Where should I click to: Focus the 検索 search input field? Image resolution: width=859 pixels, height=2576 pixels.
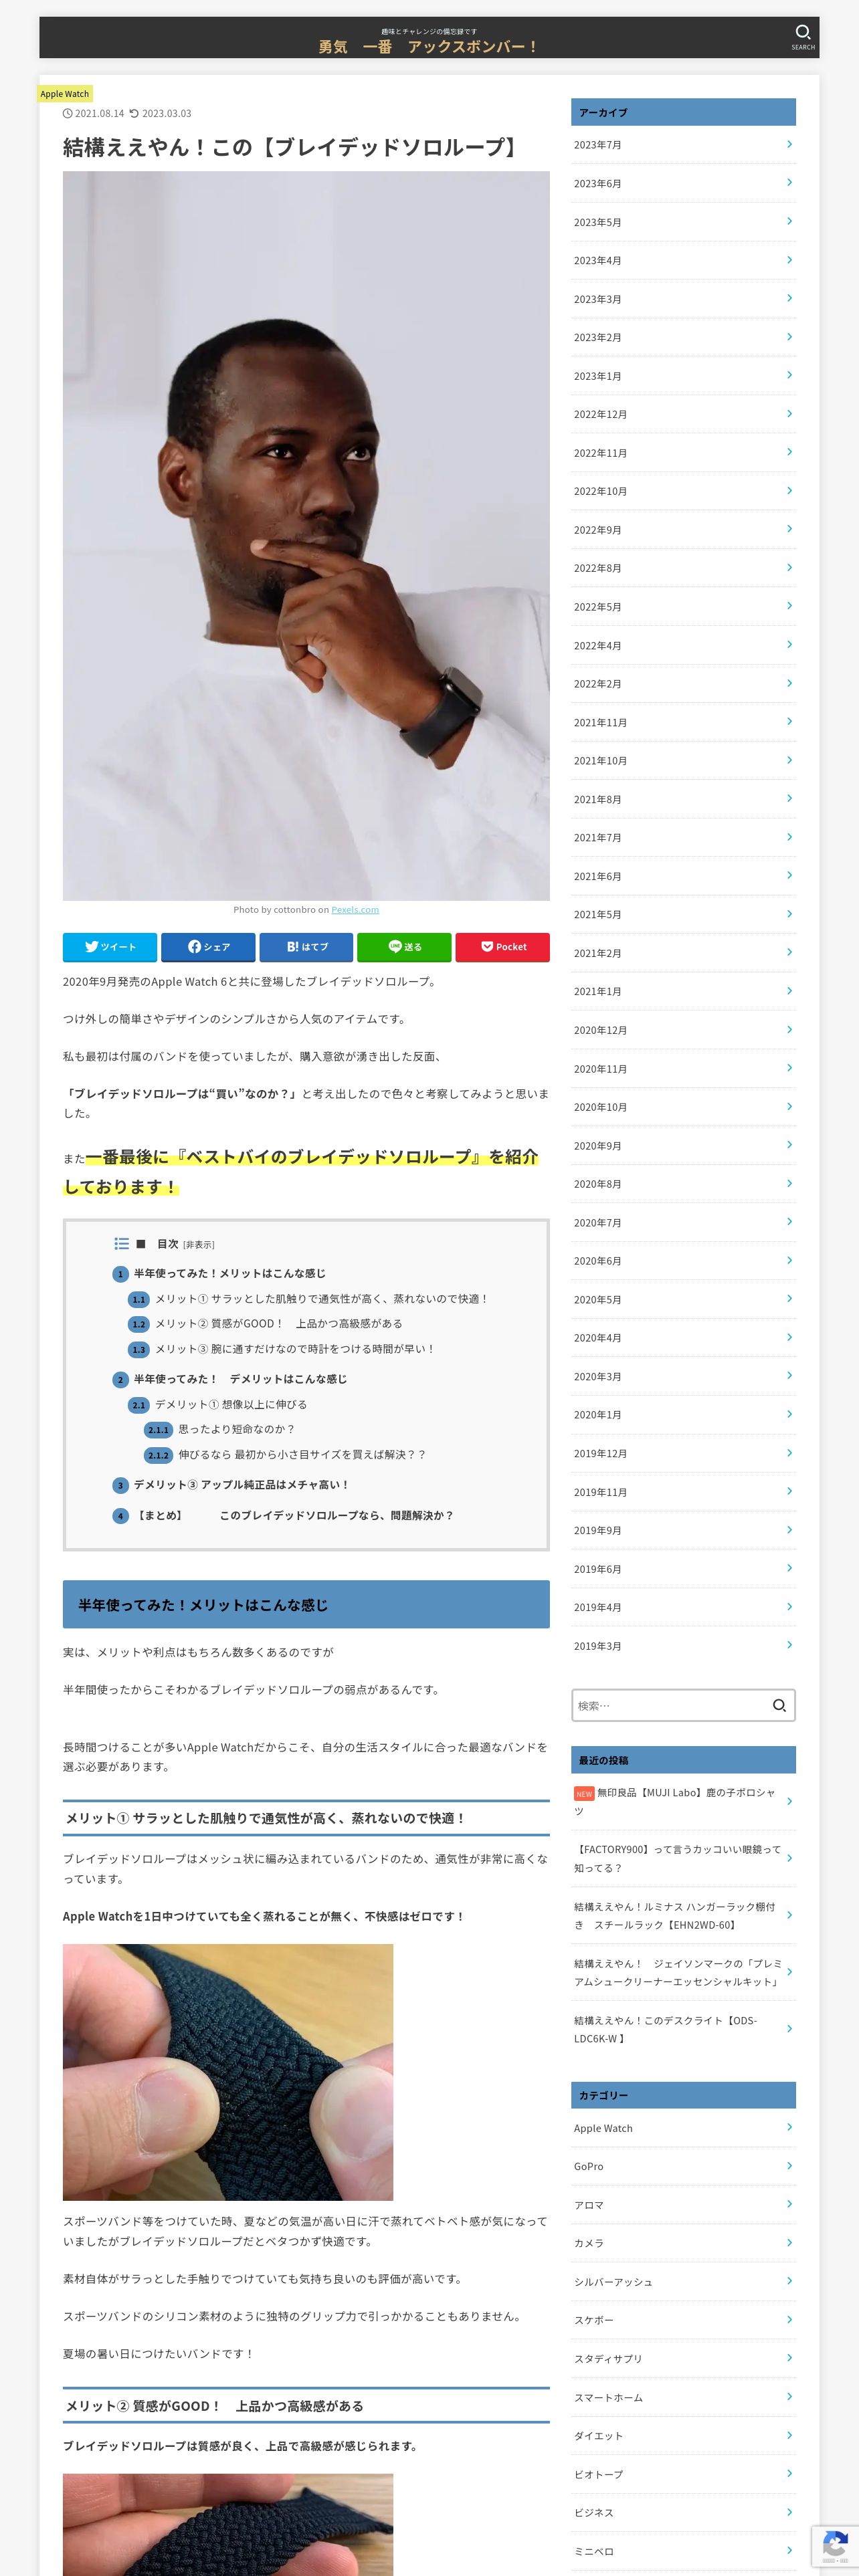pos(668,1705)
